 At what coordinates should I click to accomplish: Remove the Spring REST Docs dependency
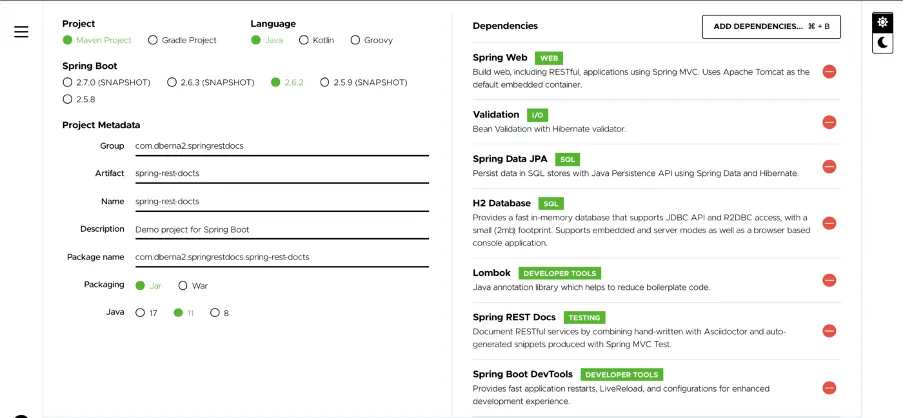(x=829, y=331)
